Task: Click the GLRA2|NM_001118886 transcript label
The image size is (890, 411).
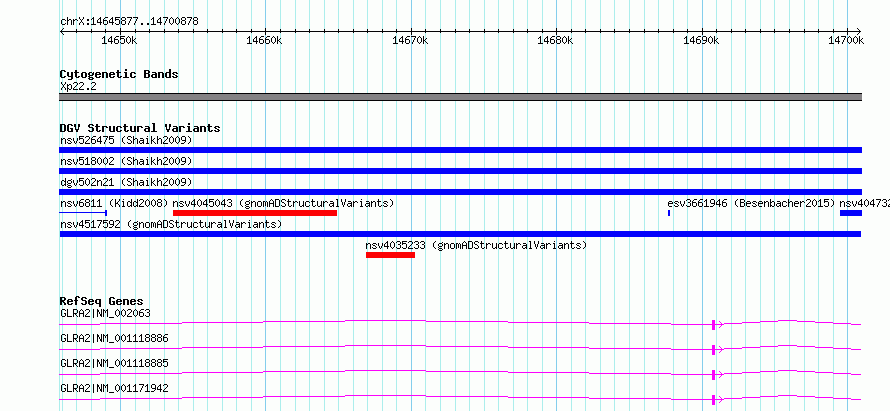Action: pyautogui.click(x=114, y=338)
